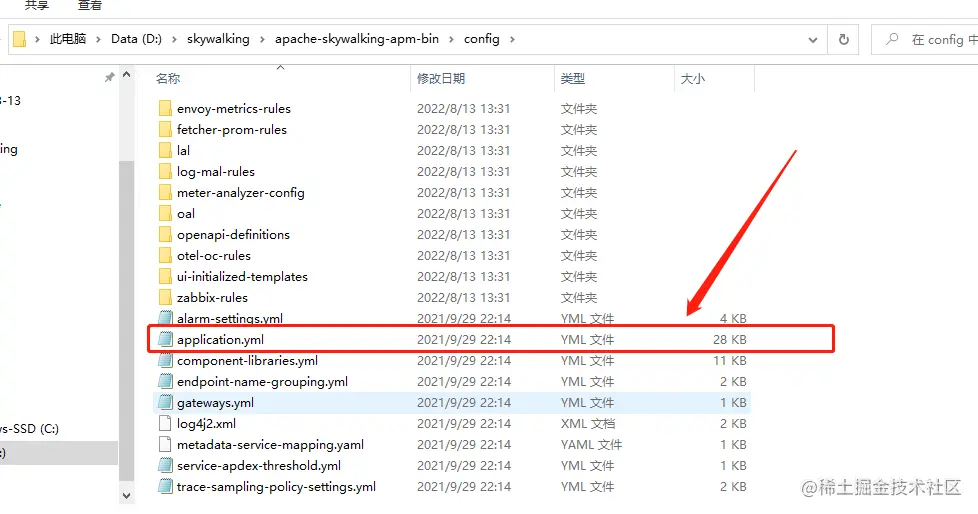Select the lal folder icon
The height and width of the screenshot is (514, 978).
(x=165, y=150)
